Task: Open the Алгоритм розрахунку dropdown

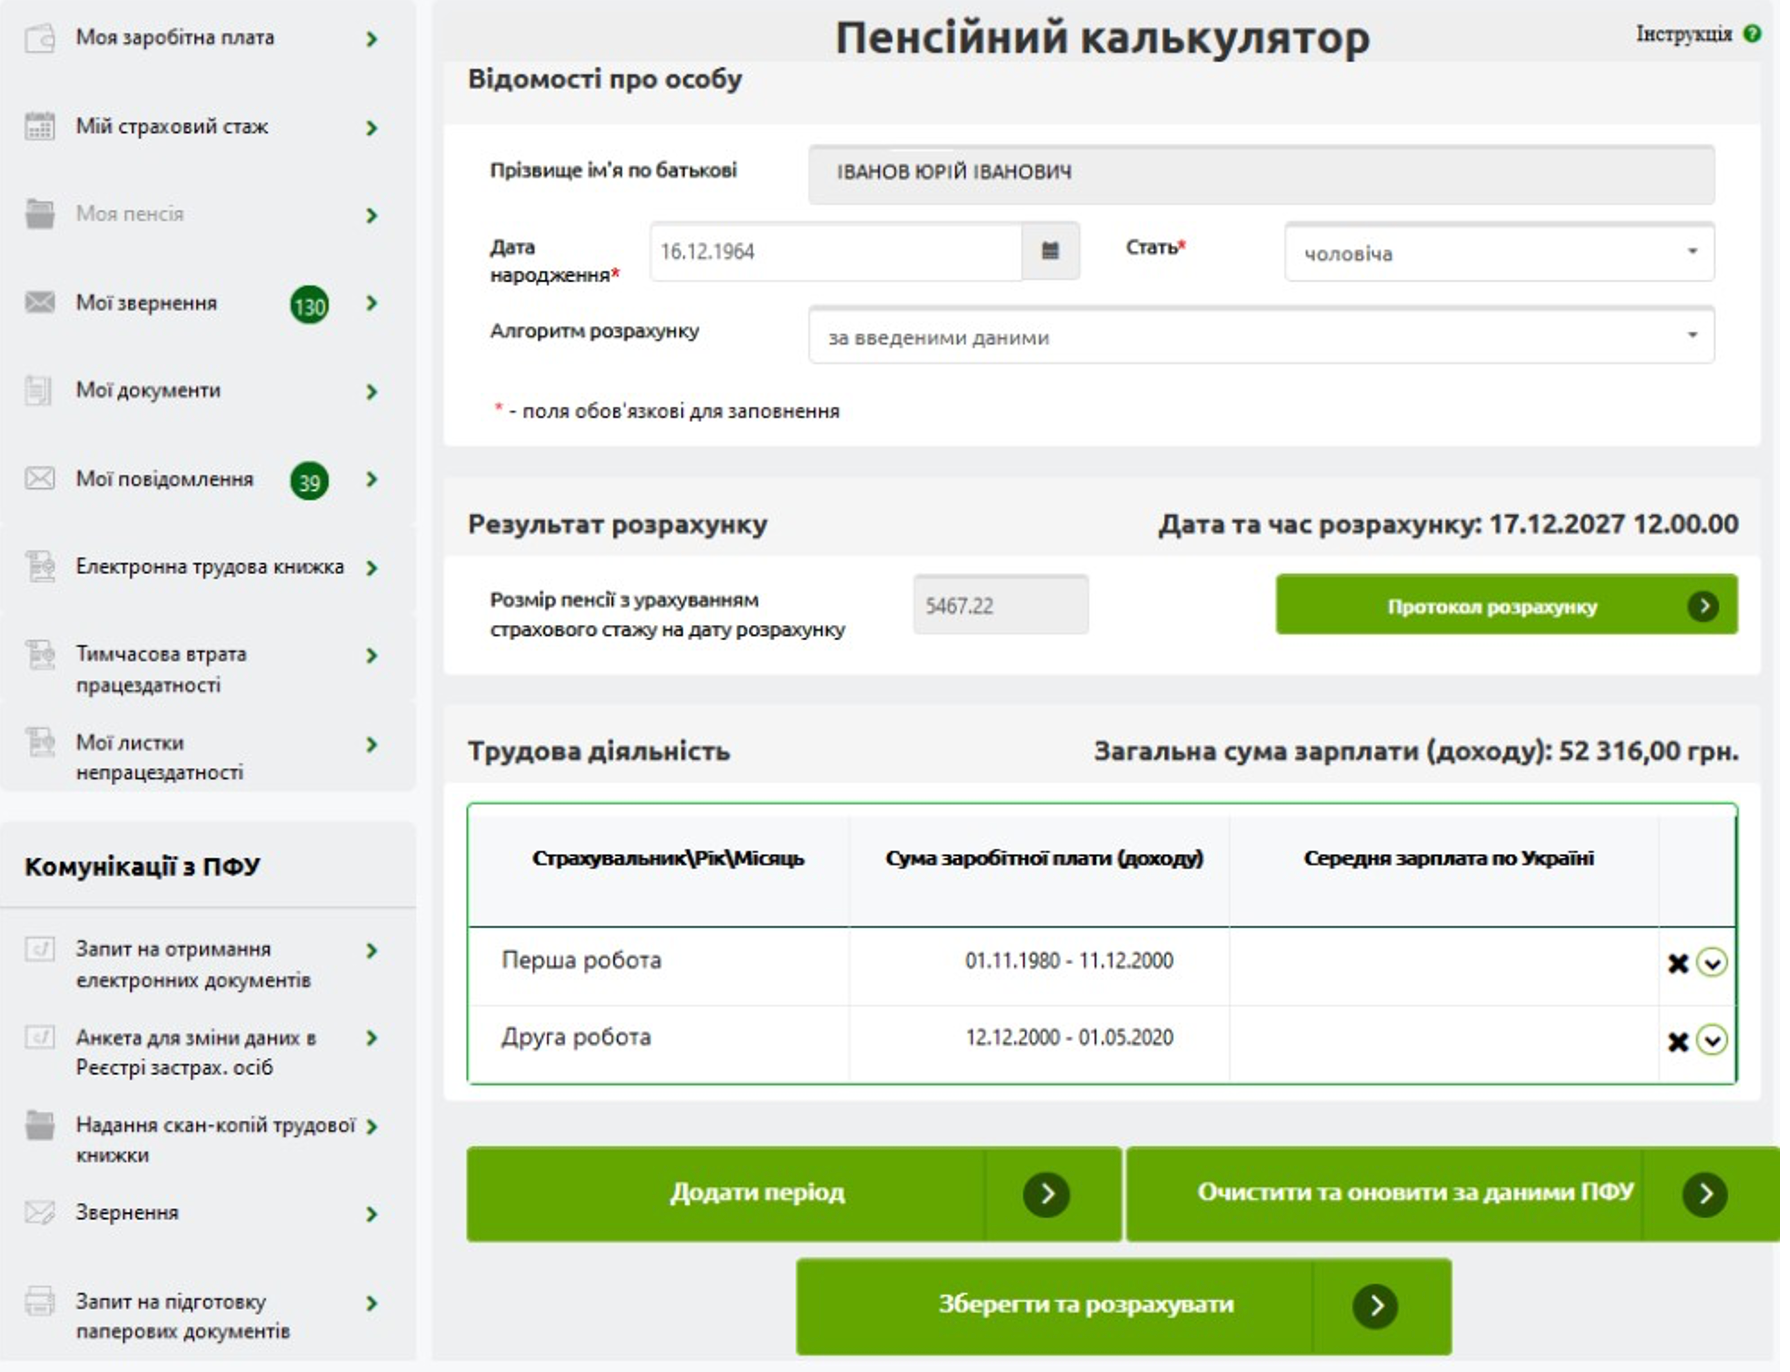Action: [1260, 336]
